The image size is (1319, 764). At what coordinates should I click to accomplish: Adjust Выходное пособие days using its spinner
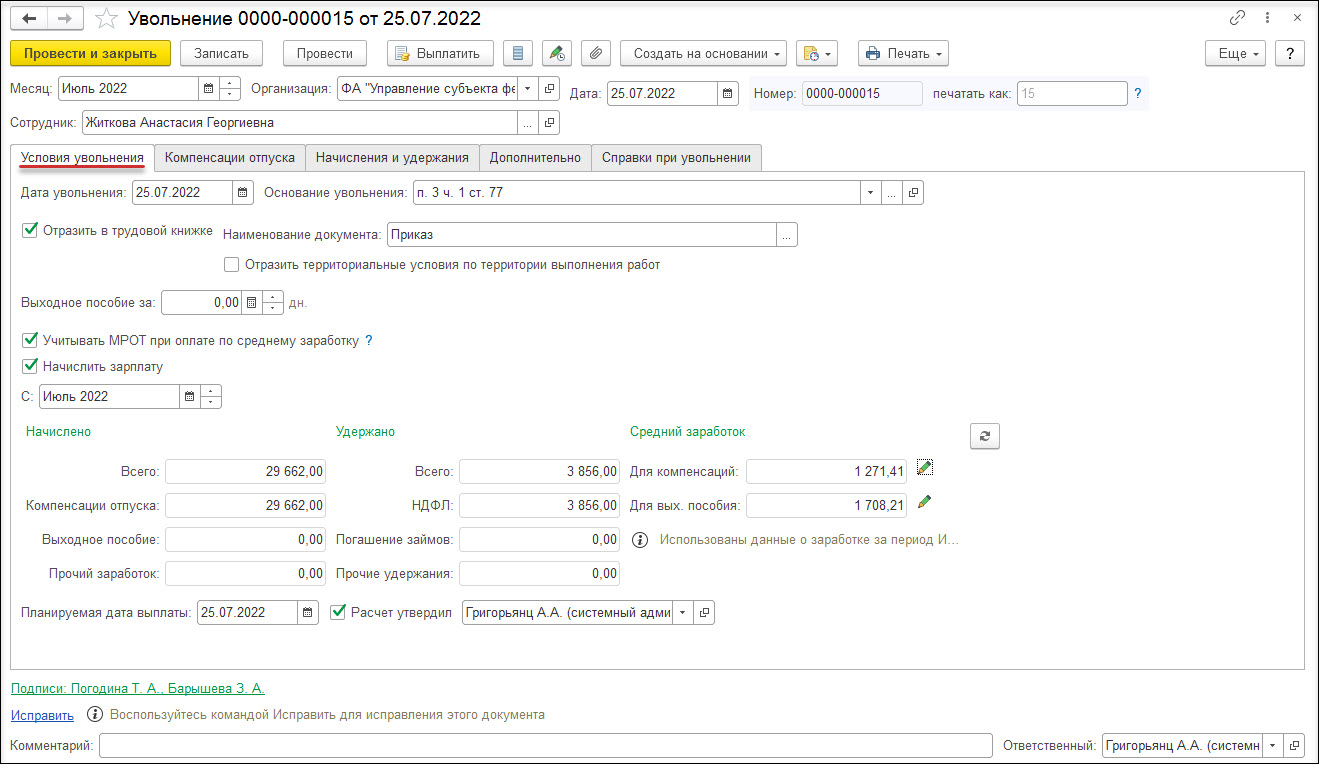pos(273,302)
